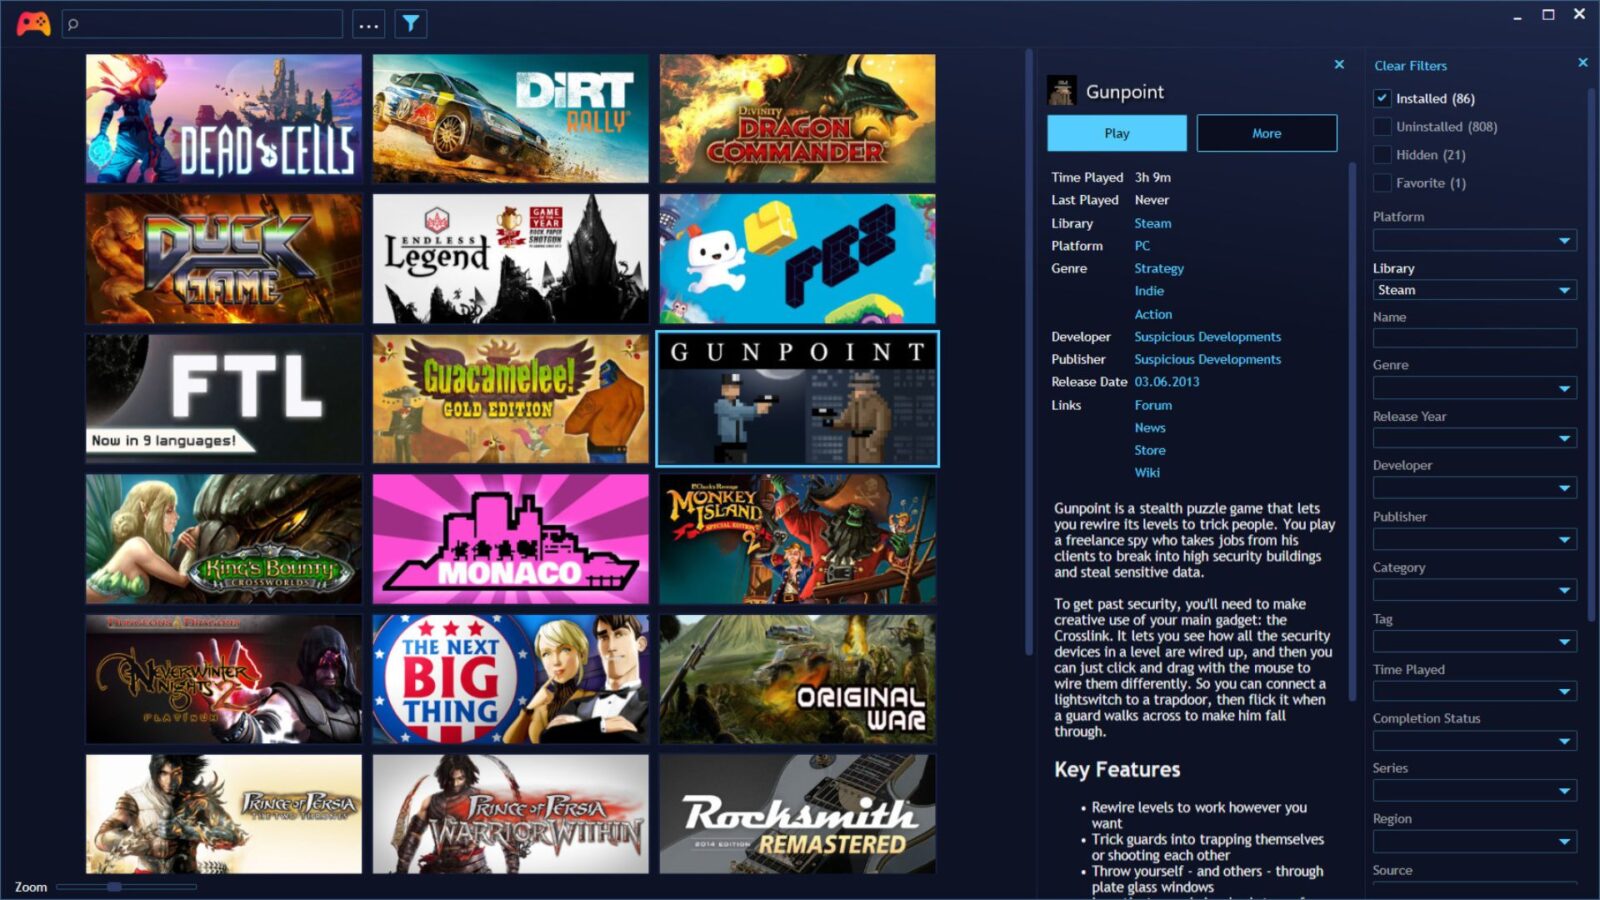Viewport: 1600px width, 900px height.
Task: Click the Zoom slider handle
Action: click(x=115, y=886)
